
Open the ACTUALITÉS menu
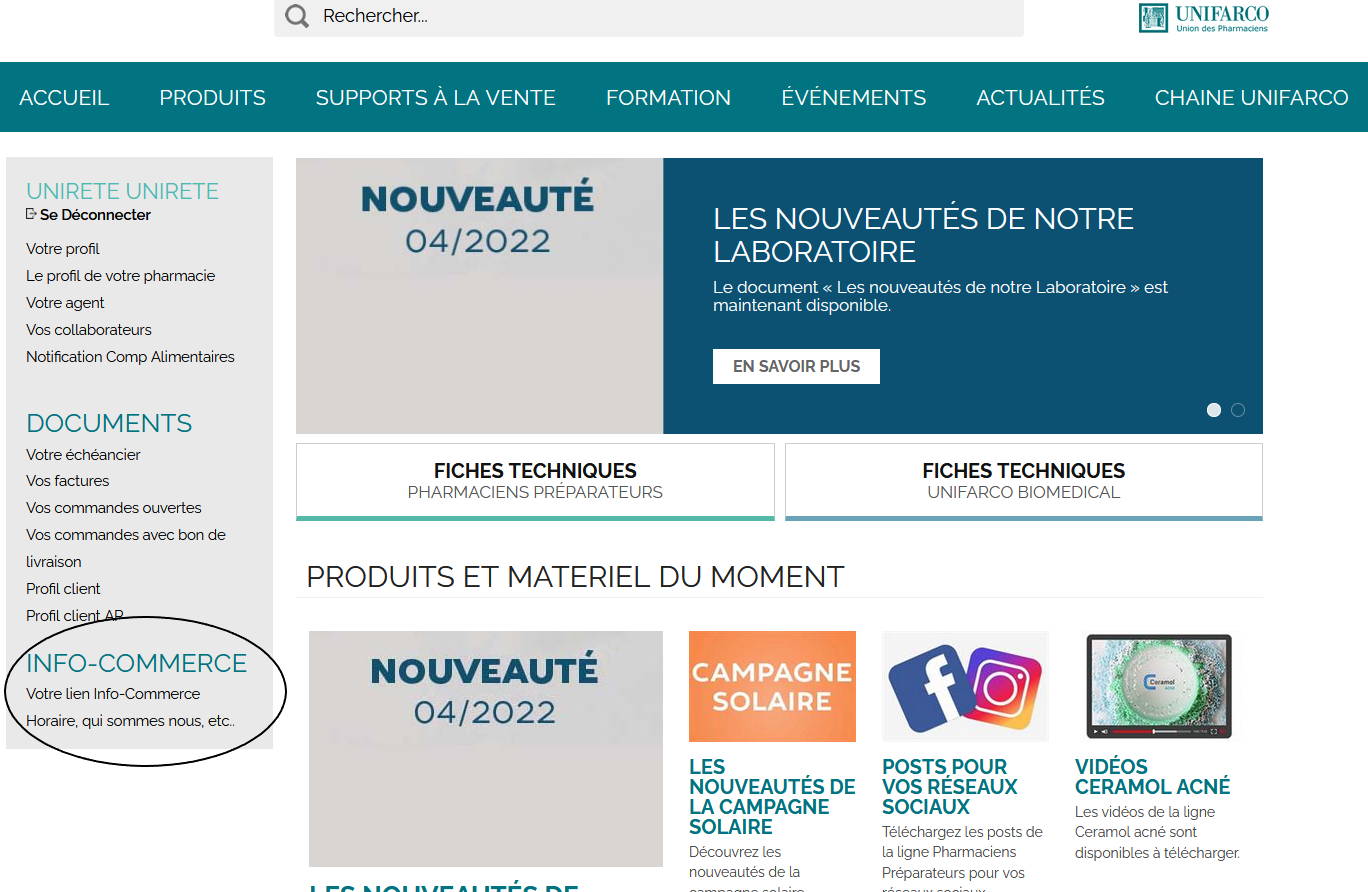1040,98
